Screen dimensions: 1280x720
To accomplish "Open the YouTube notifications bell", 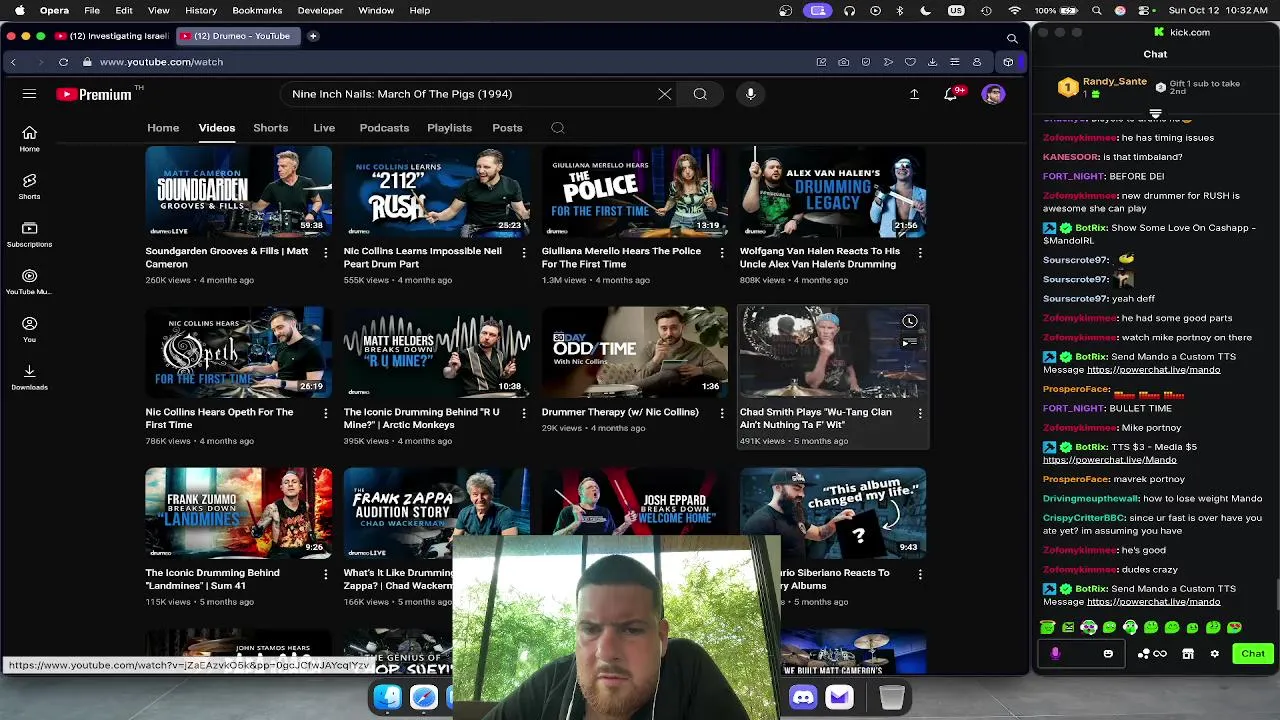I will click(951, 94).
